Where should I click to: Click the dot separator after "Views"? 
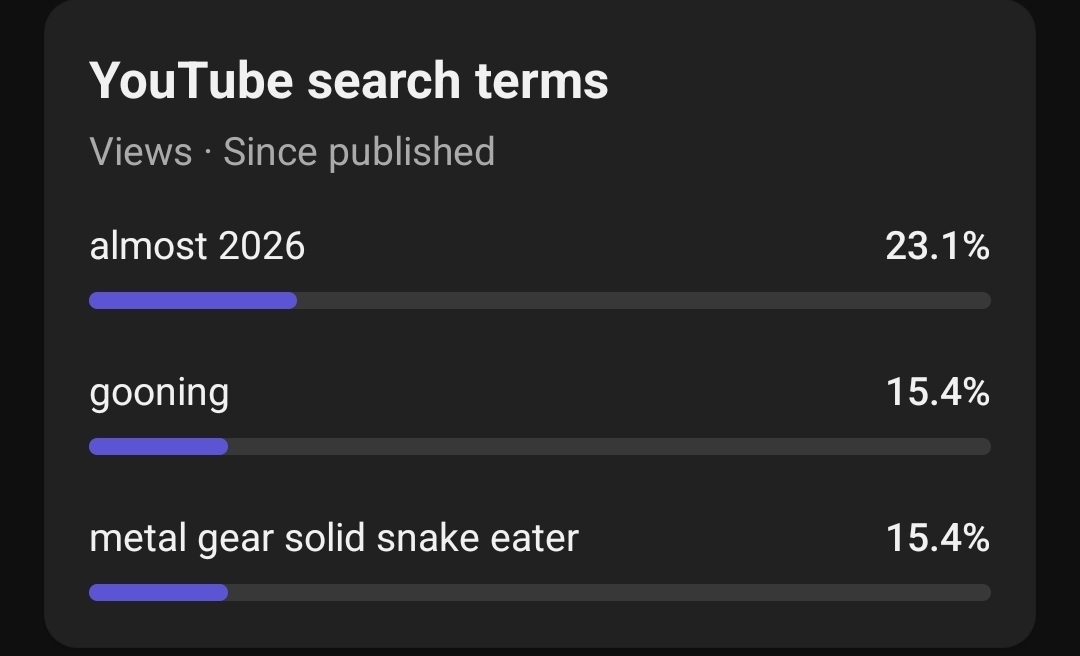tap(207, 153)
